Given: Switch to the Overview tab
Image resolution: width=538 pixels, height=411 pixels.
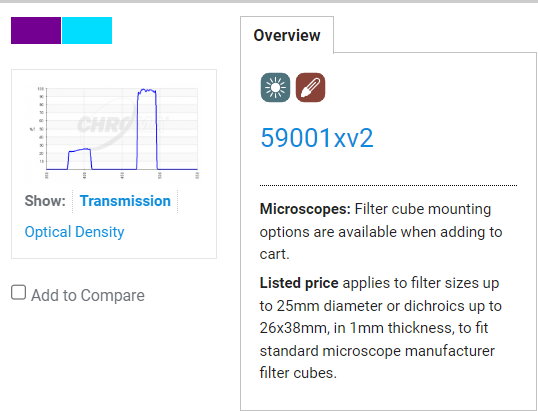Looking at the screenshot, I should click(x=287, y=35).
